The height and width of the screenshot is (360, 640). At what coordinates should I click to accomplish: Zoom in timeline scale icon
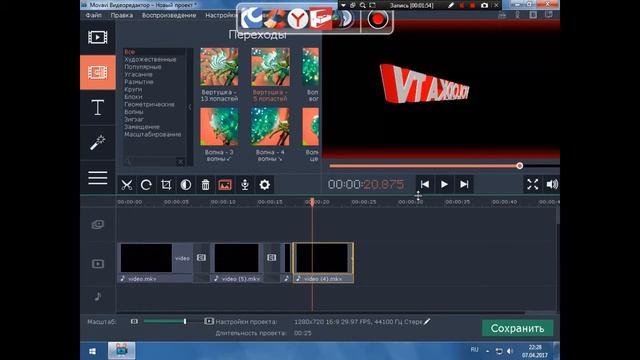[x=209, y=322]
